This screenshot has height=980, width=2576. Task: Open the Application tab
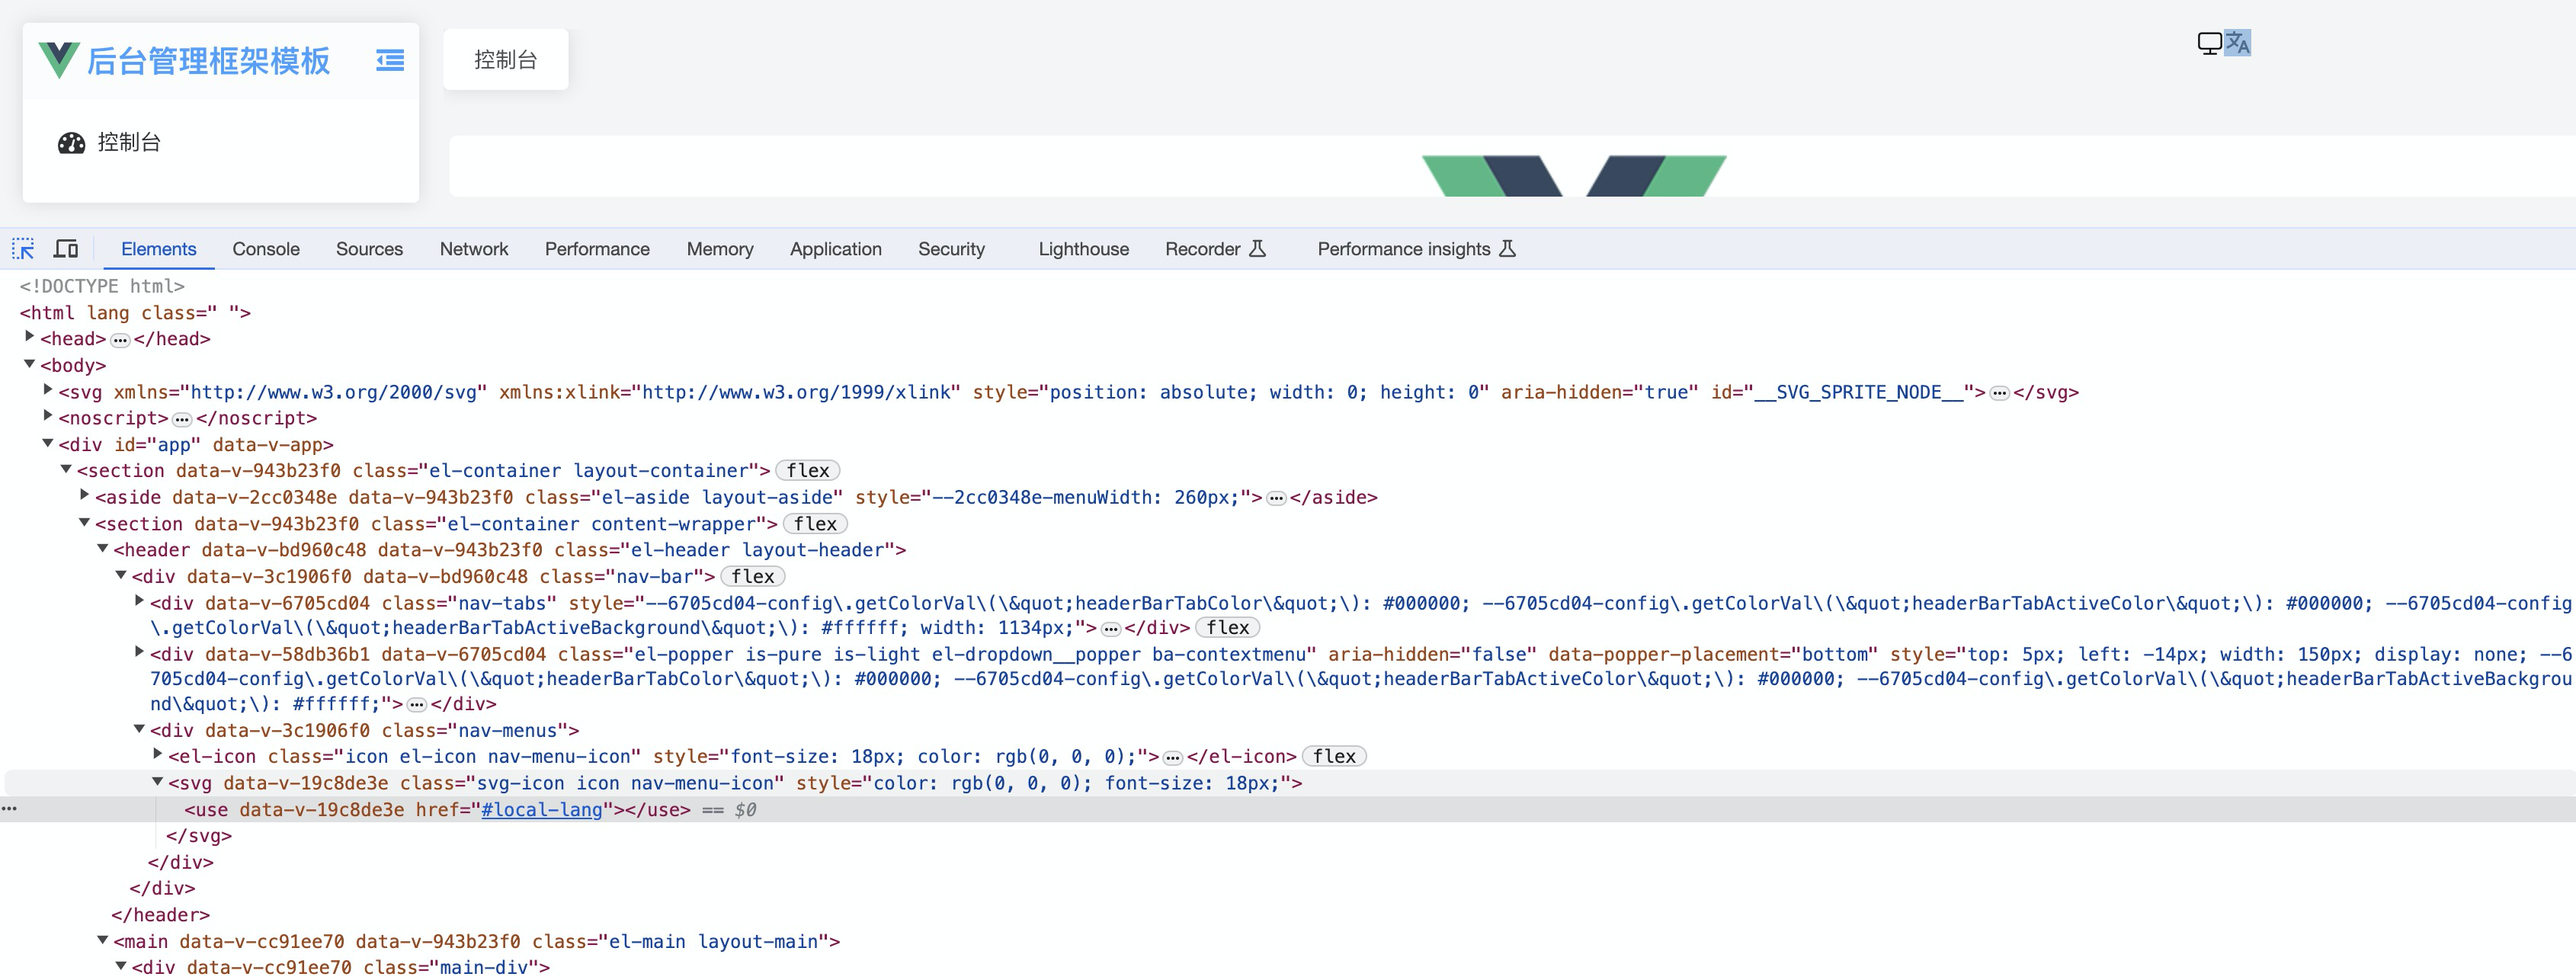(836, 250)
